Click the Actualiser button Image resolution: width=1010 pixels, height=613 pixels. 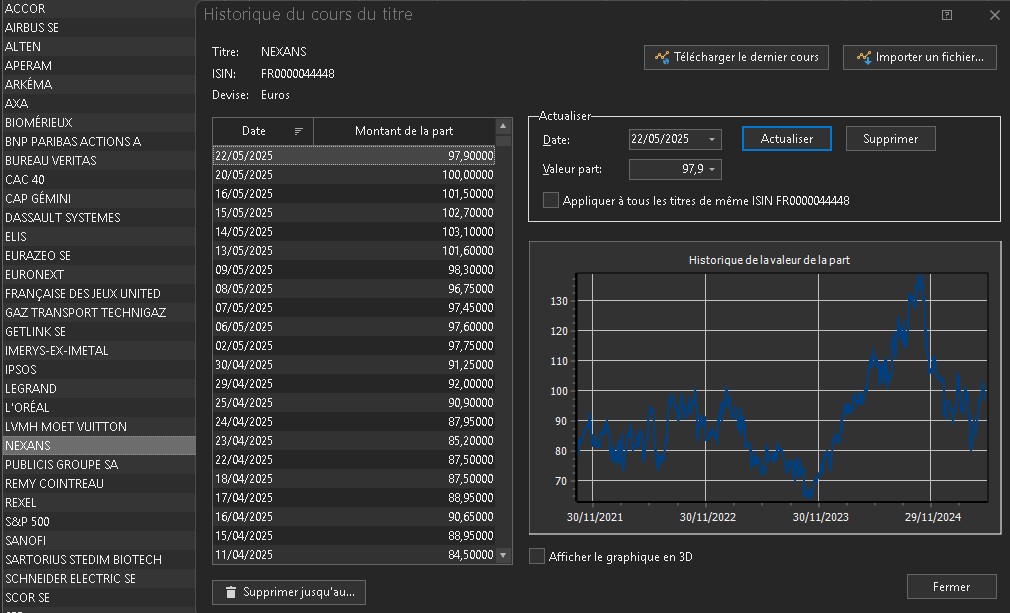(786, 138)
